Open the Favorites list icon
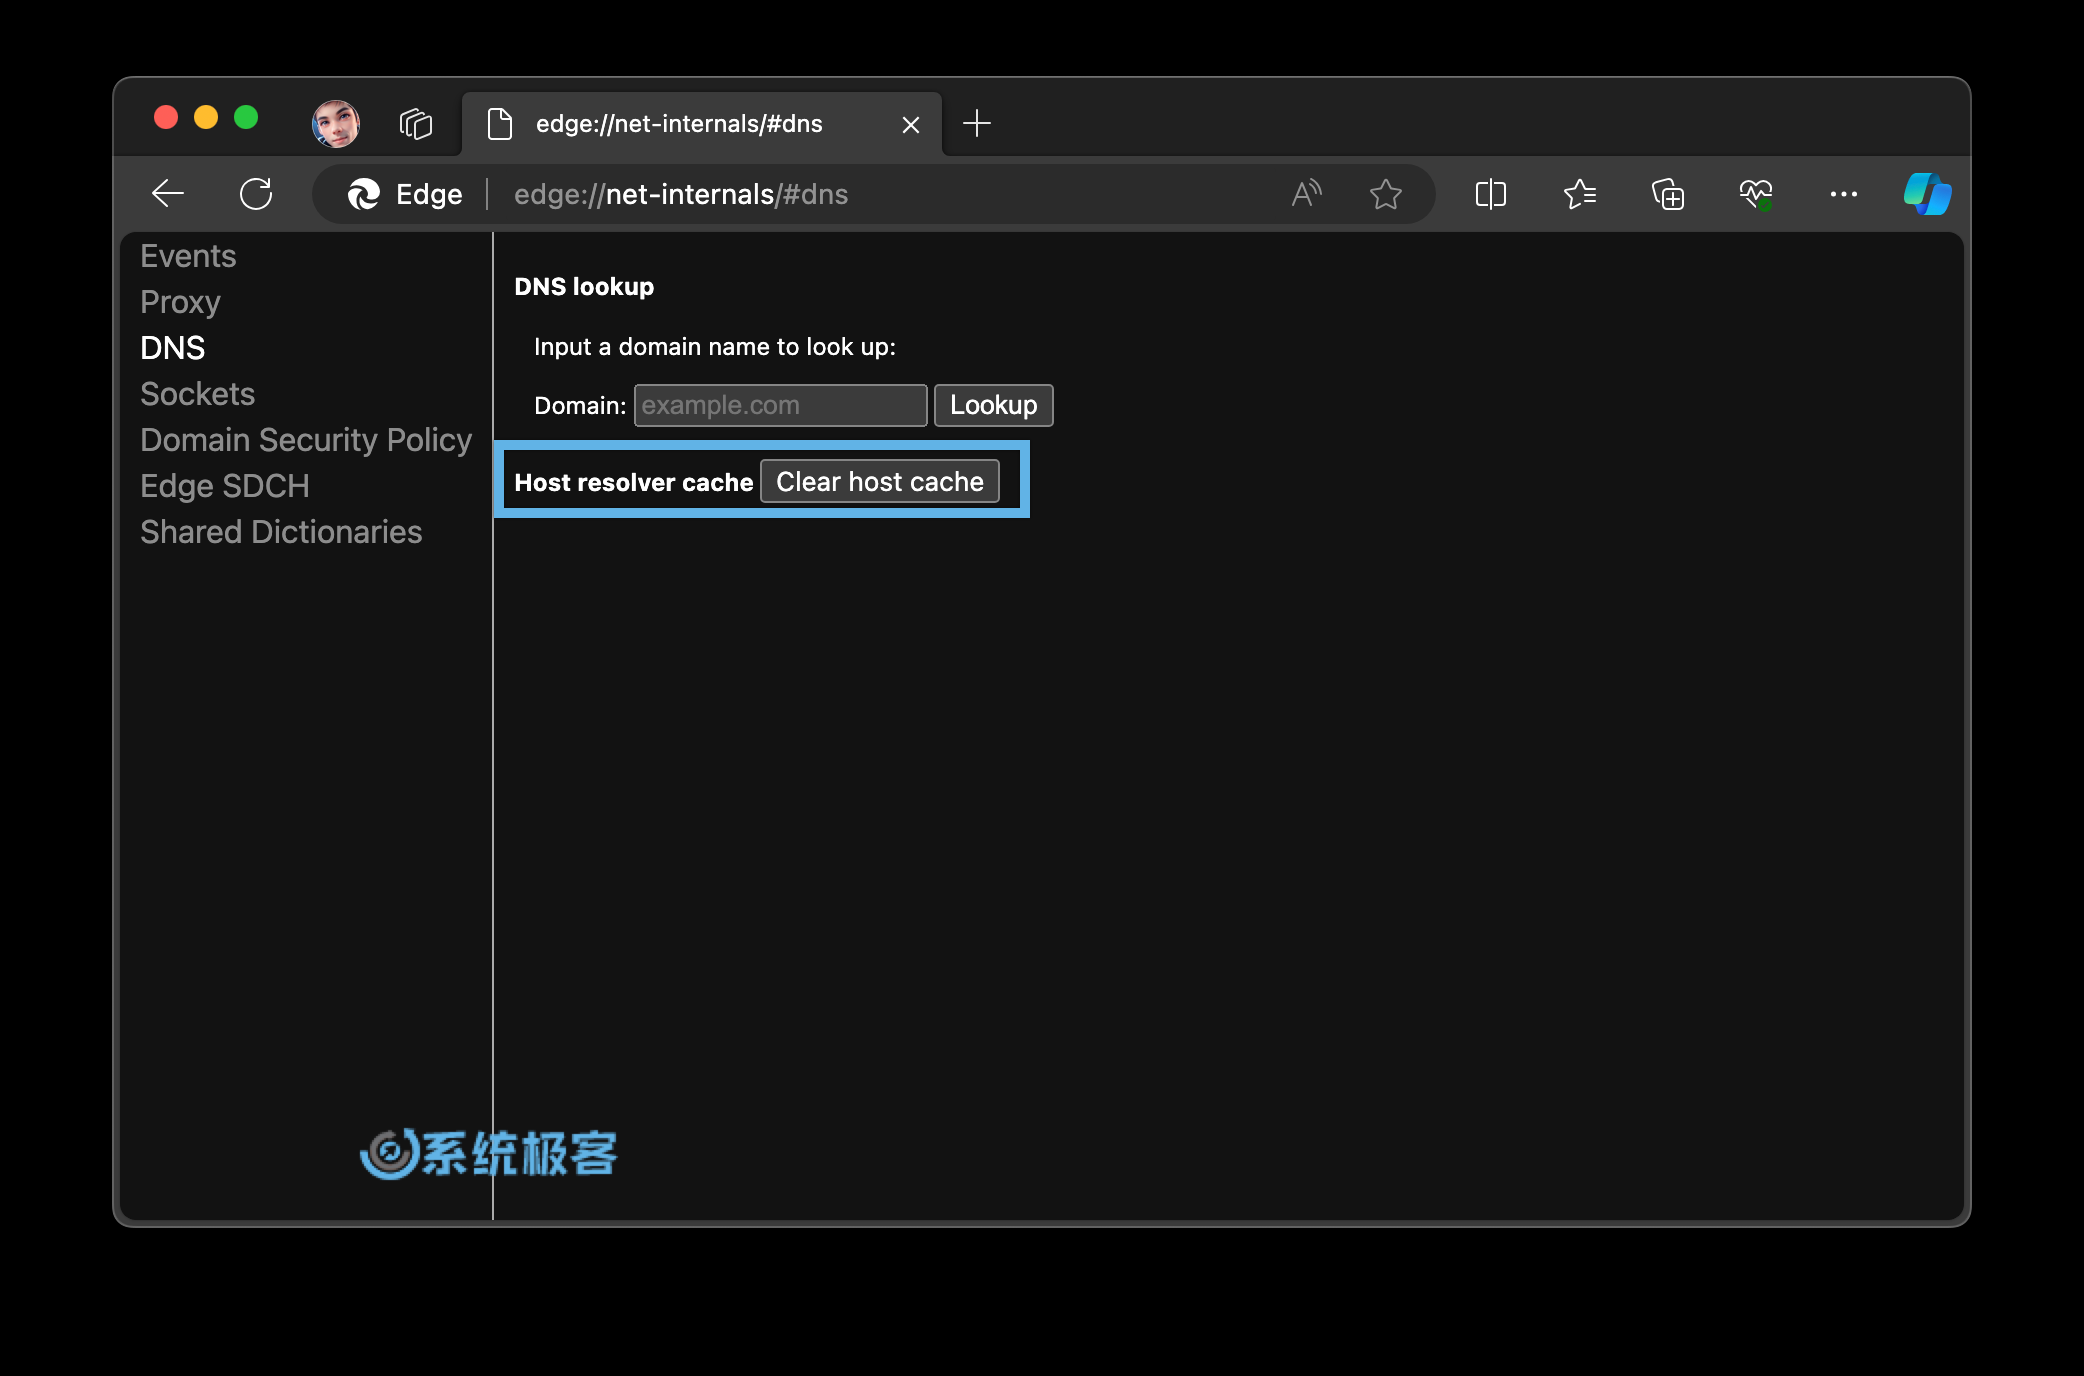 click(1579, 194)
